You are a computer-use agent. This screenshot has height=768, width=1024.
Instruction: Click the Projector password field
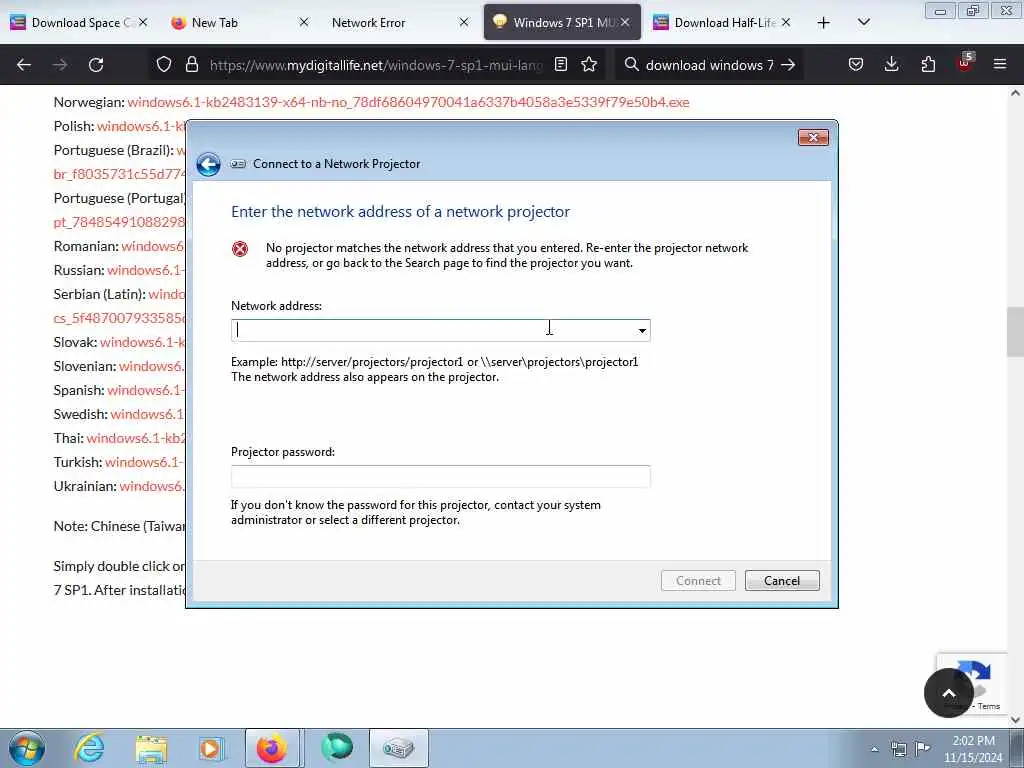click(x=441, y=476)
